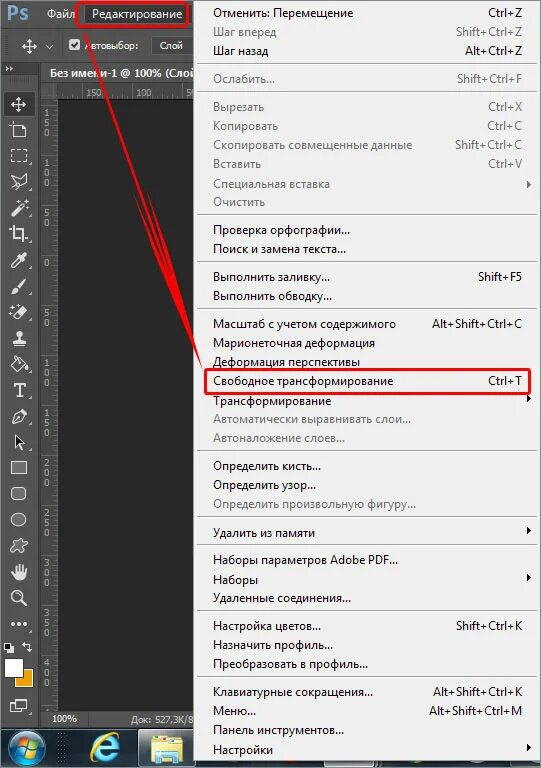The height and width of the screenshot is (768, 541).
Task: Choose Отменить: Перемещение
Action: coord(367,13)
